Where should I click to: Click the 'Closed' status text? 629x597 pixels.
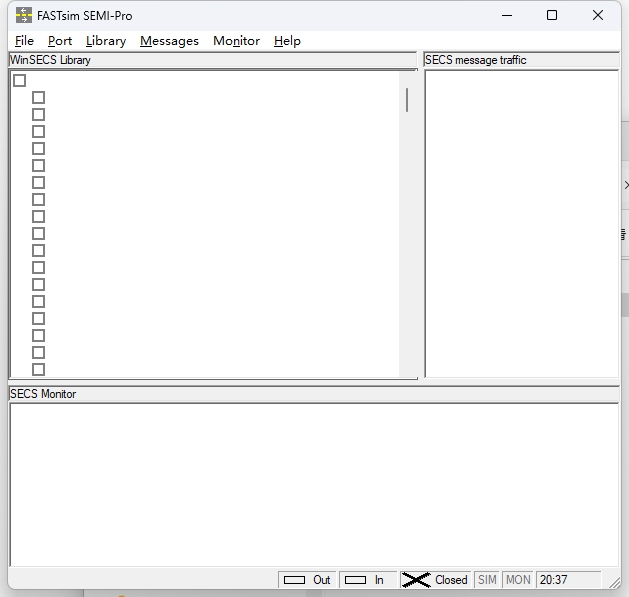[451, 580]
